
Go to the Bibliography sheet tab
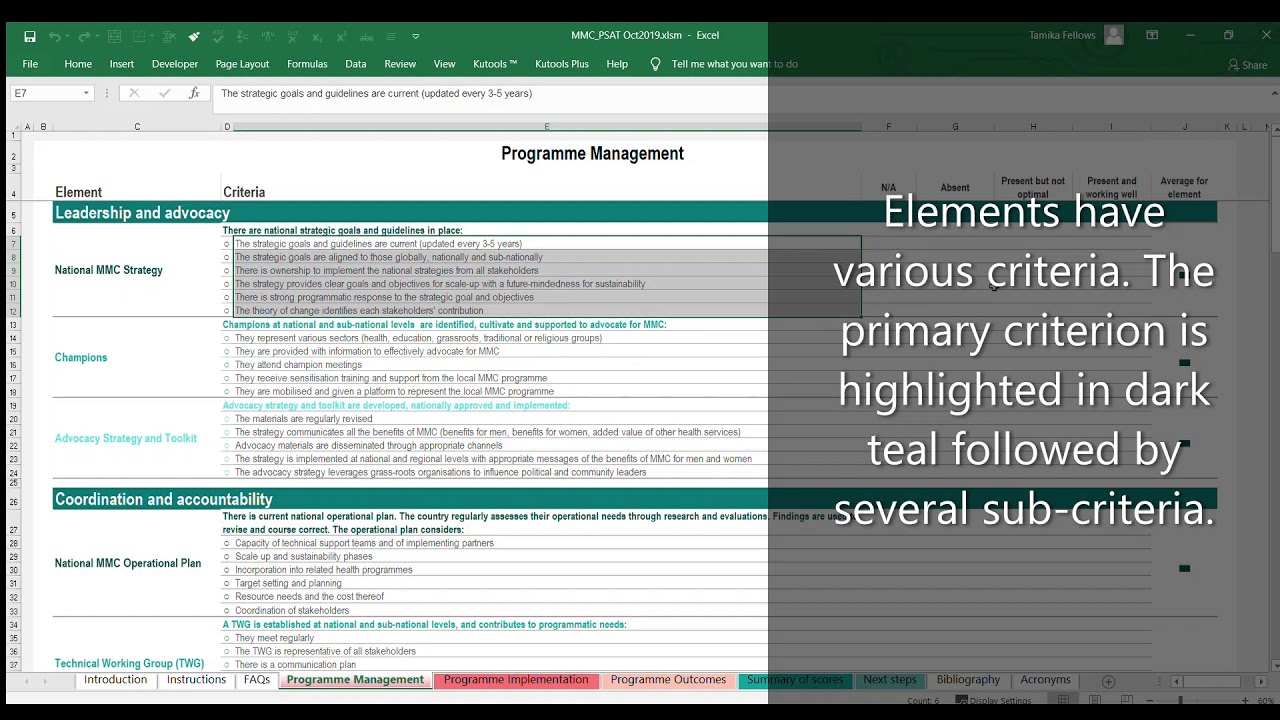pos(968,680)
